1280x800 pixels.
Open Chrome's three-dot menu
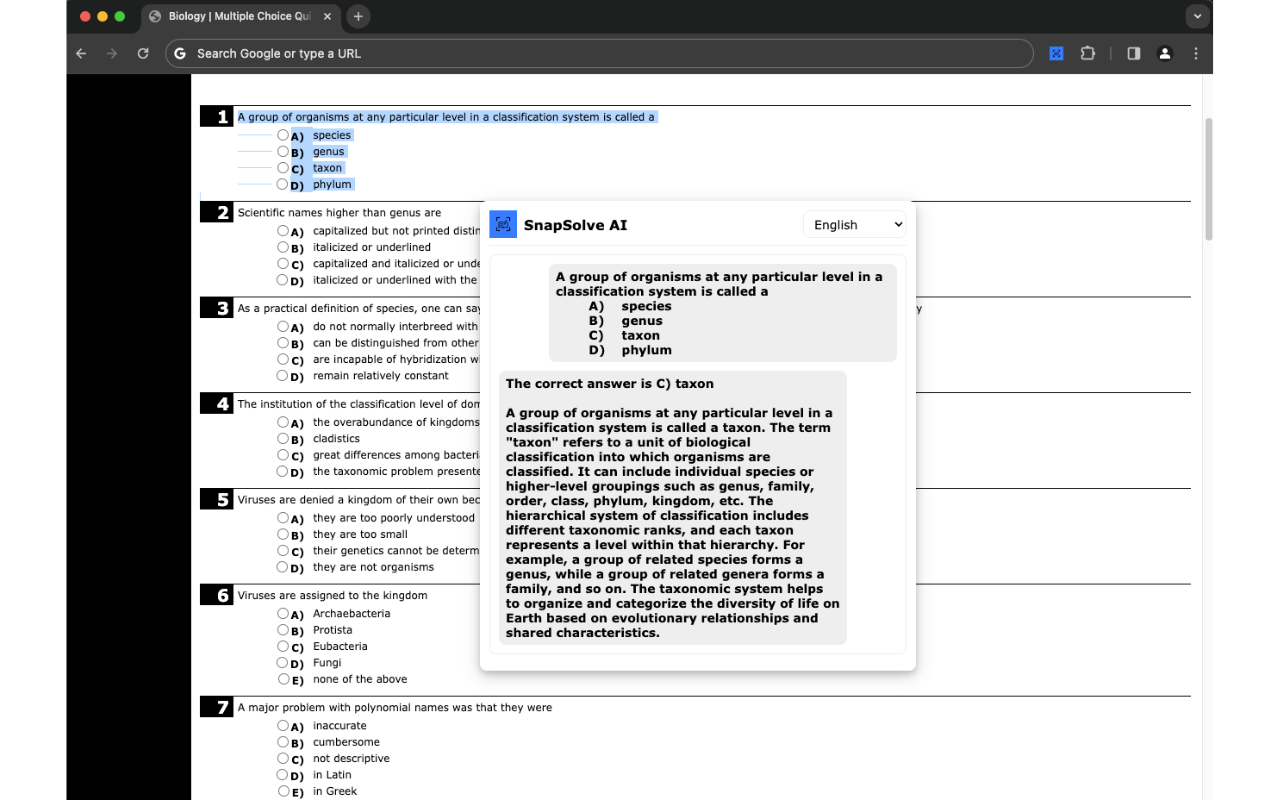(x=1196, y=53)
